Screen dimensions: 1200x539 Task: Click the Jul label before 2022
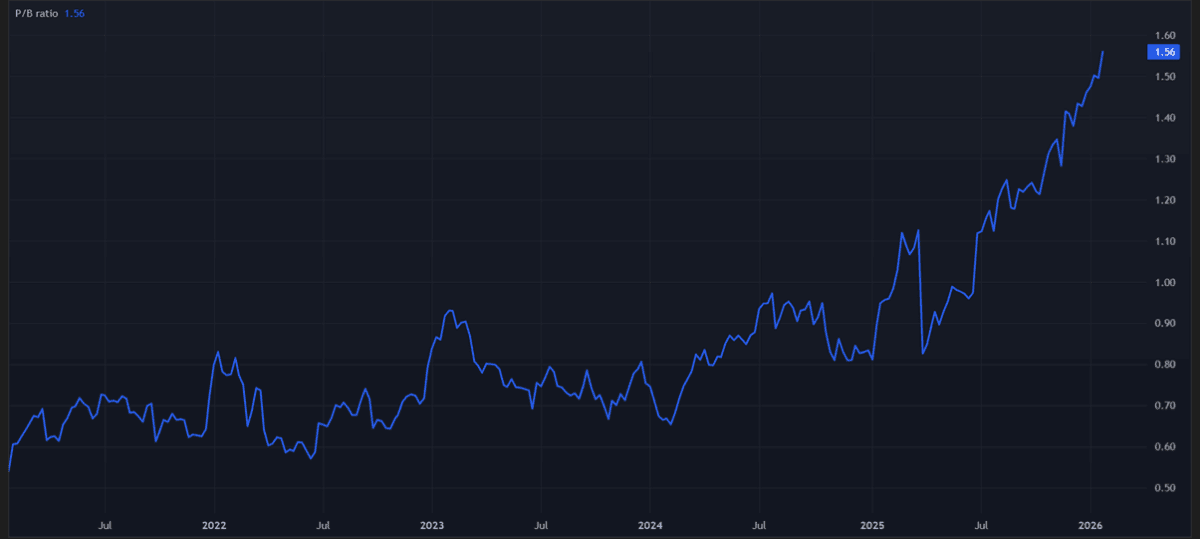tap(104, 524)
